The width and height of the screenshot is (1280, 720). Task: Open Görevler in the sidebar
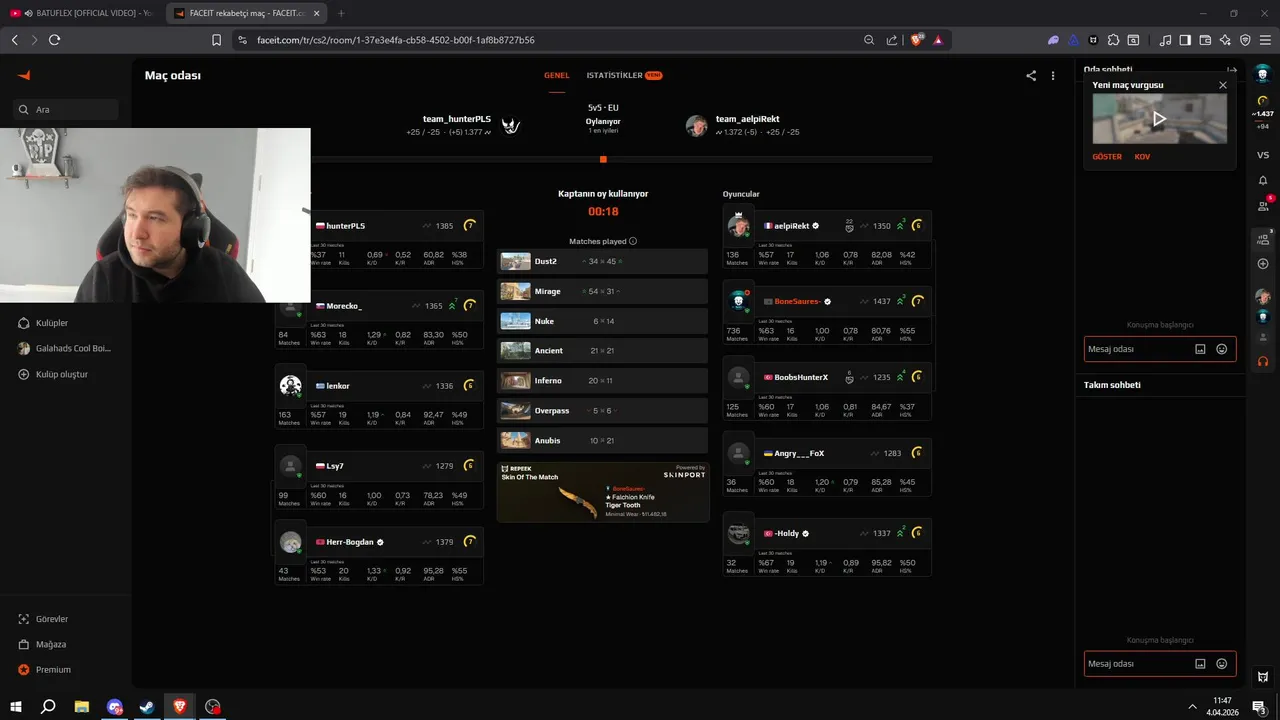click(x=44, y=619)
